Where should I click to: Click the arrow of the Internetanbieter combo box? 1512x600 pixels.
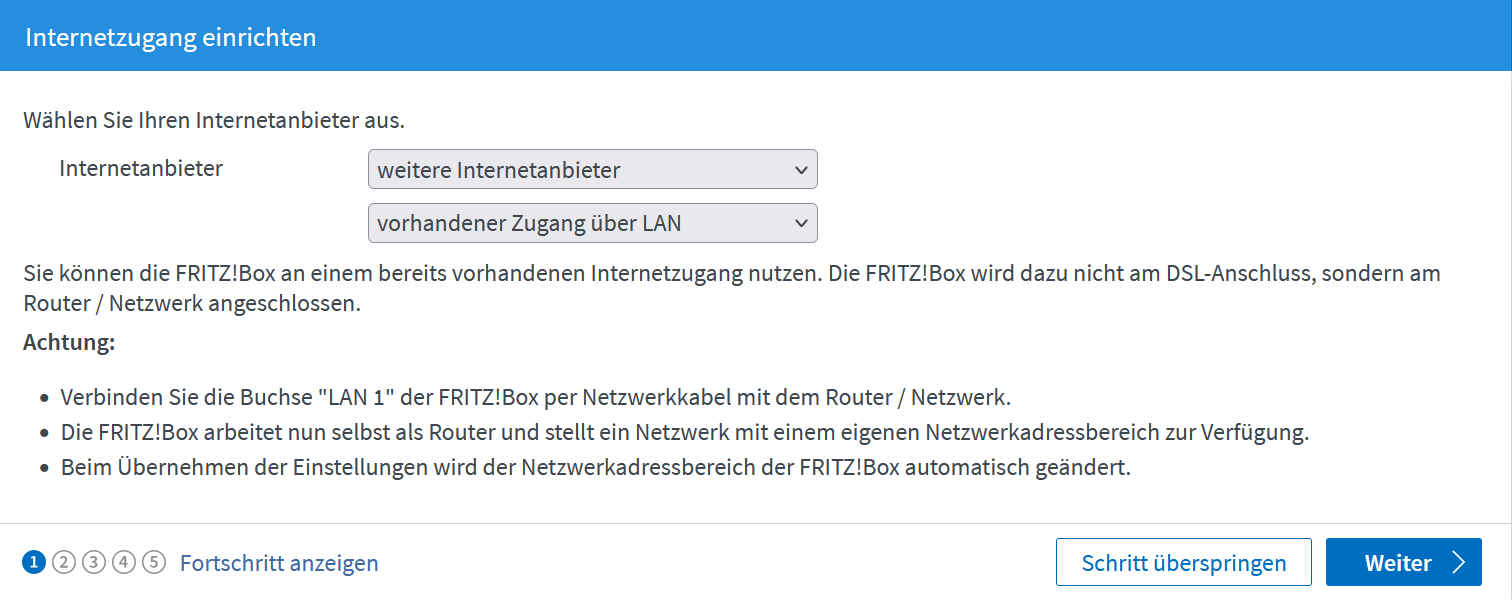[801, 170]
